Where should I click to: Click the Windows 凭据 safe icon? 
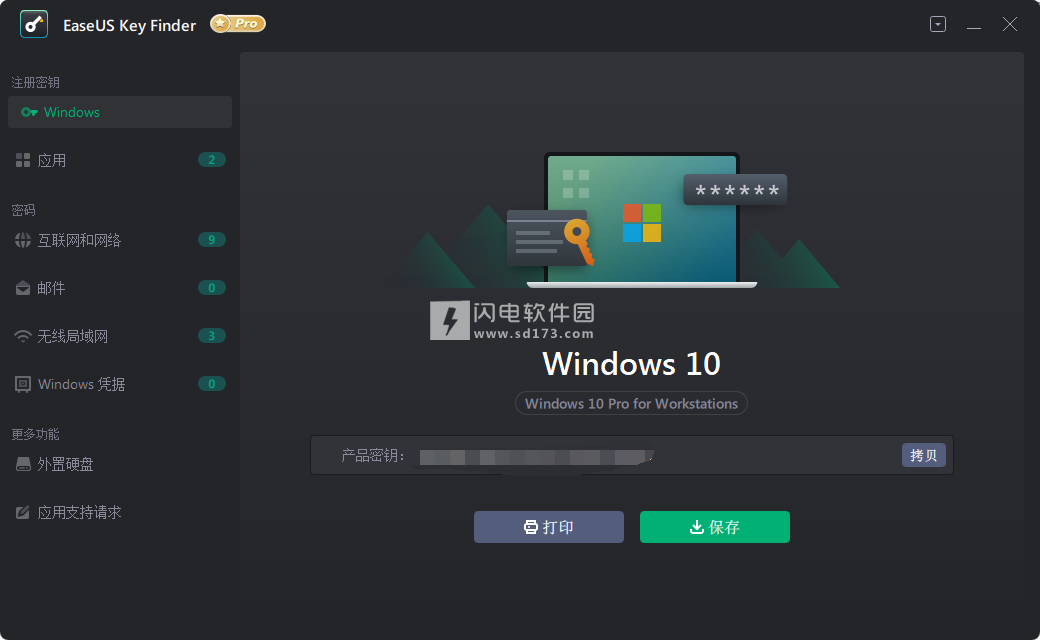(23, 384)
